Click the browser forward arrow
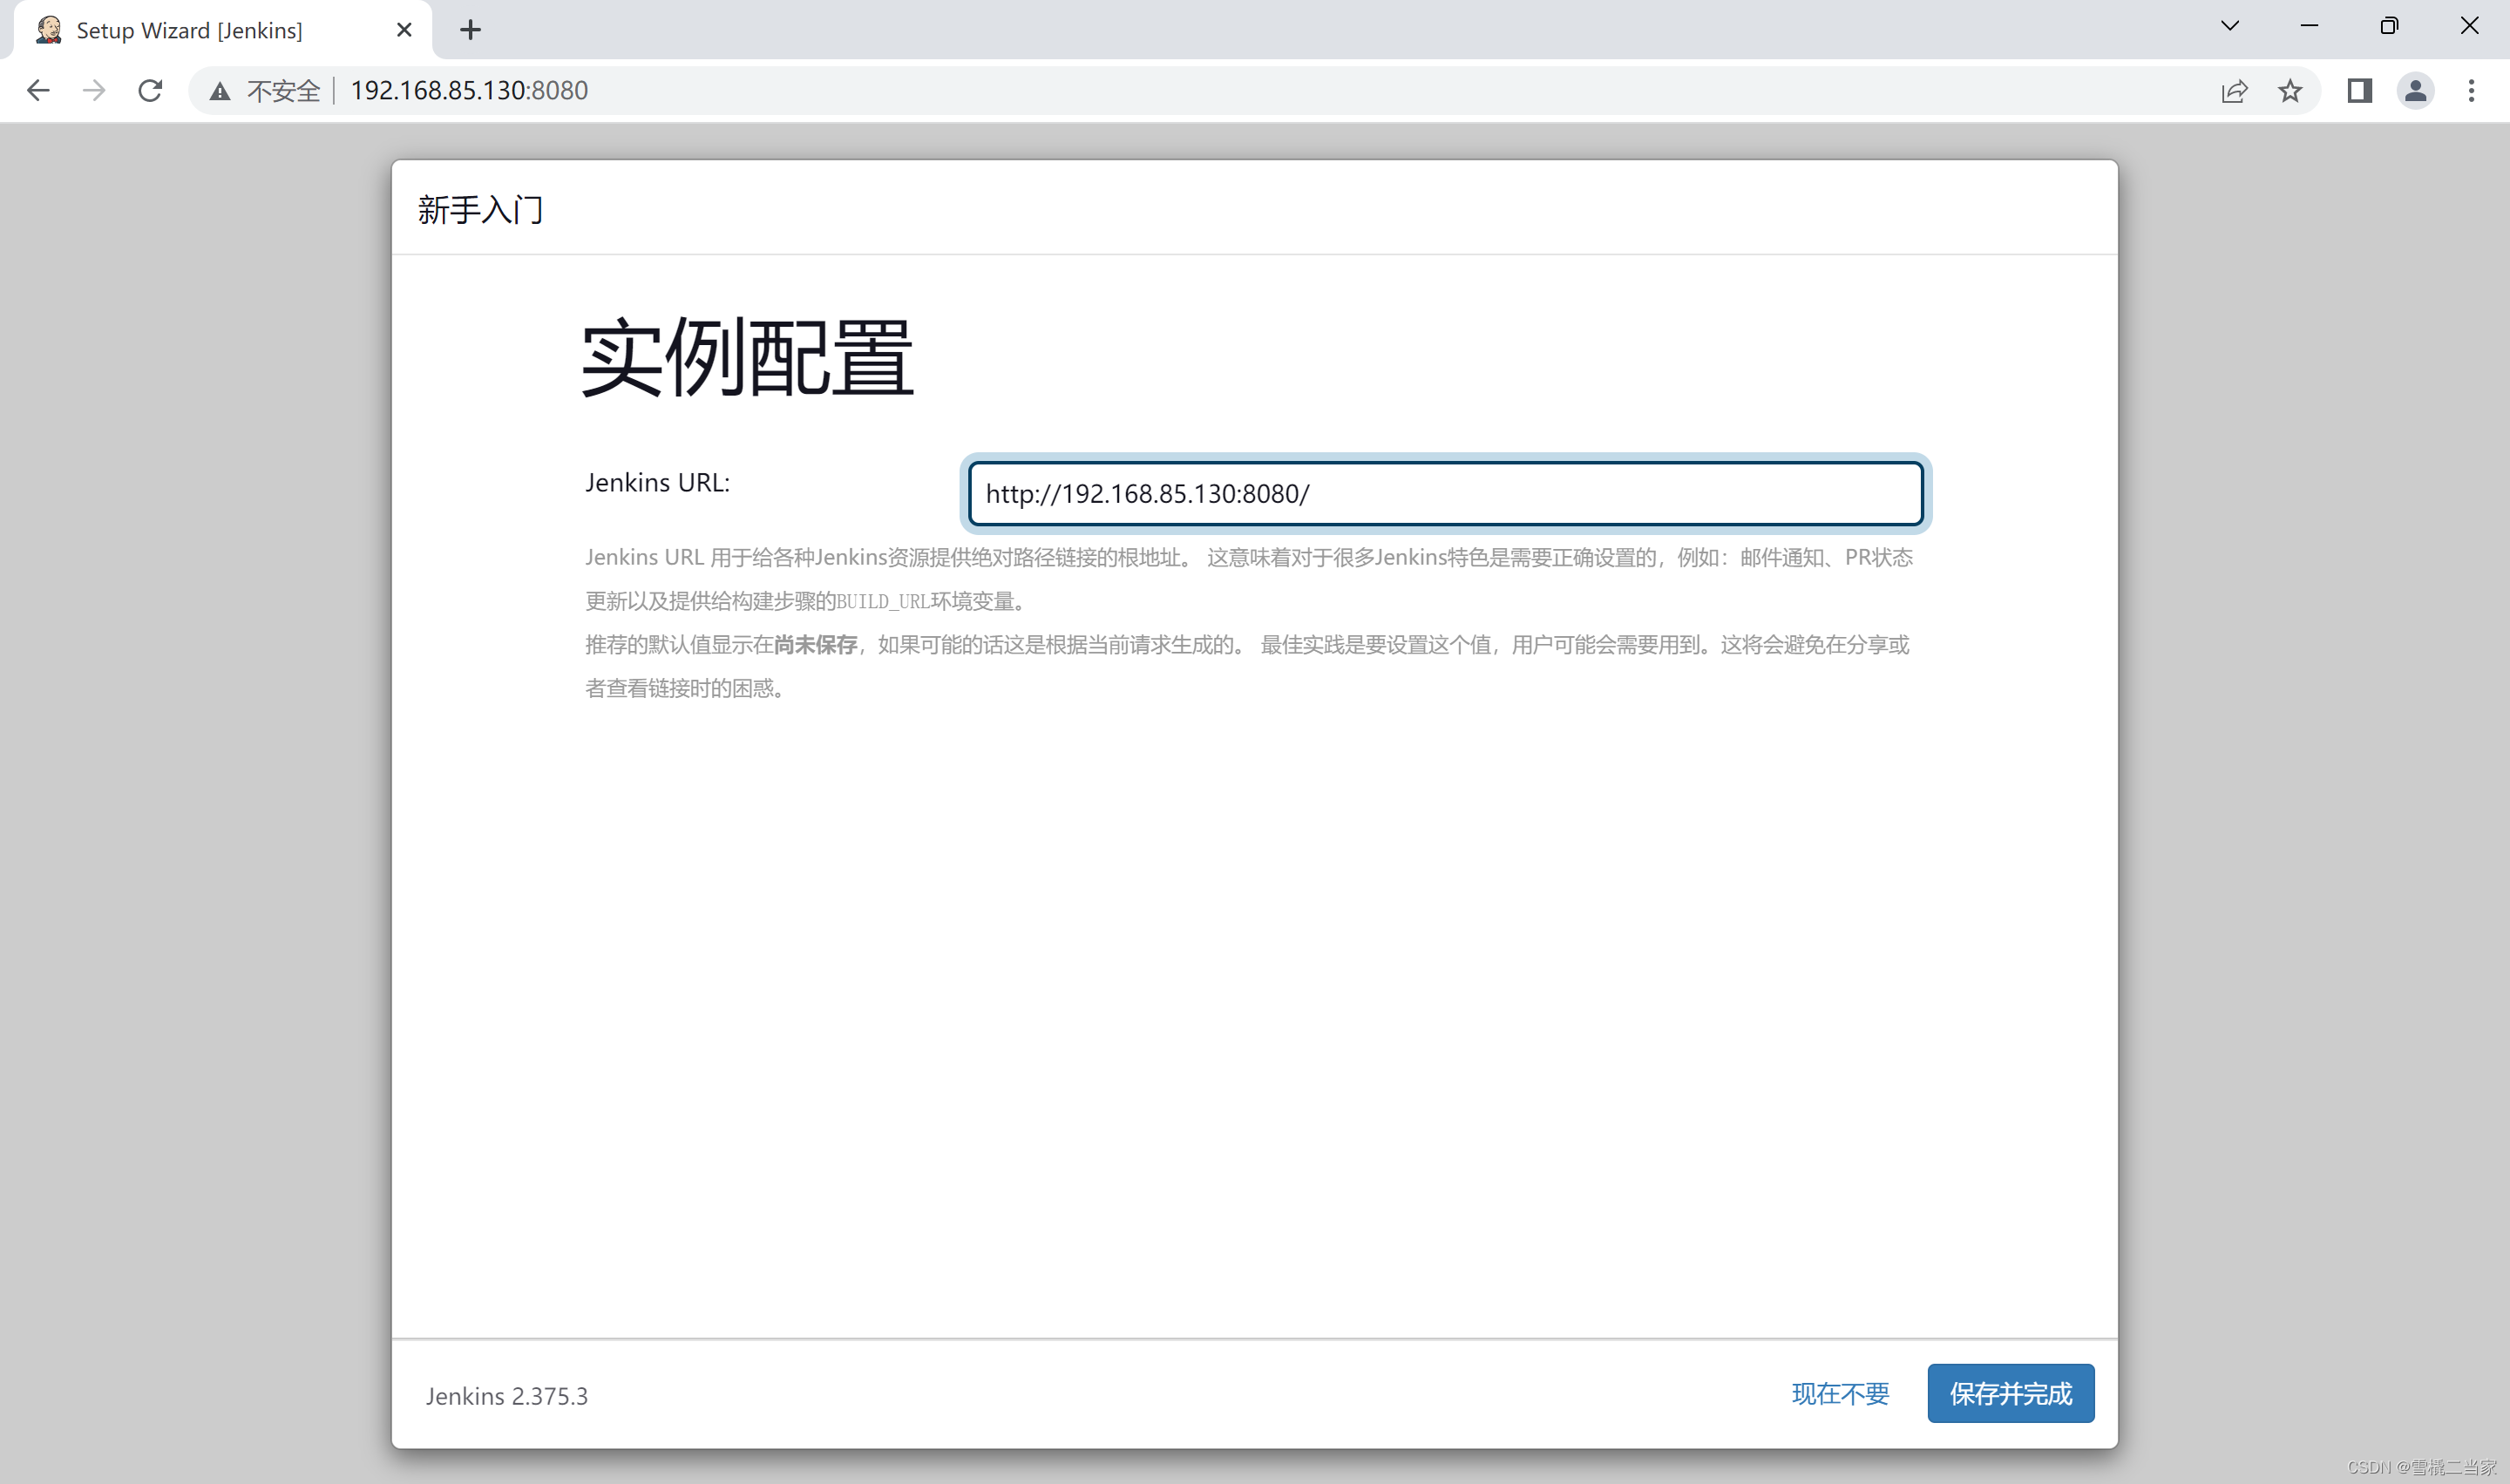This screenshot has height=1484, width=2510. click(x=94, y=91)
